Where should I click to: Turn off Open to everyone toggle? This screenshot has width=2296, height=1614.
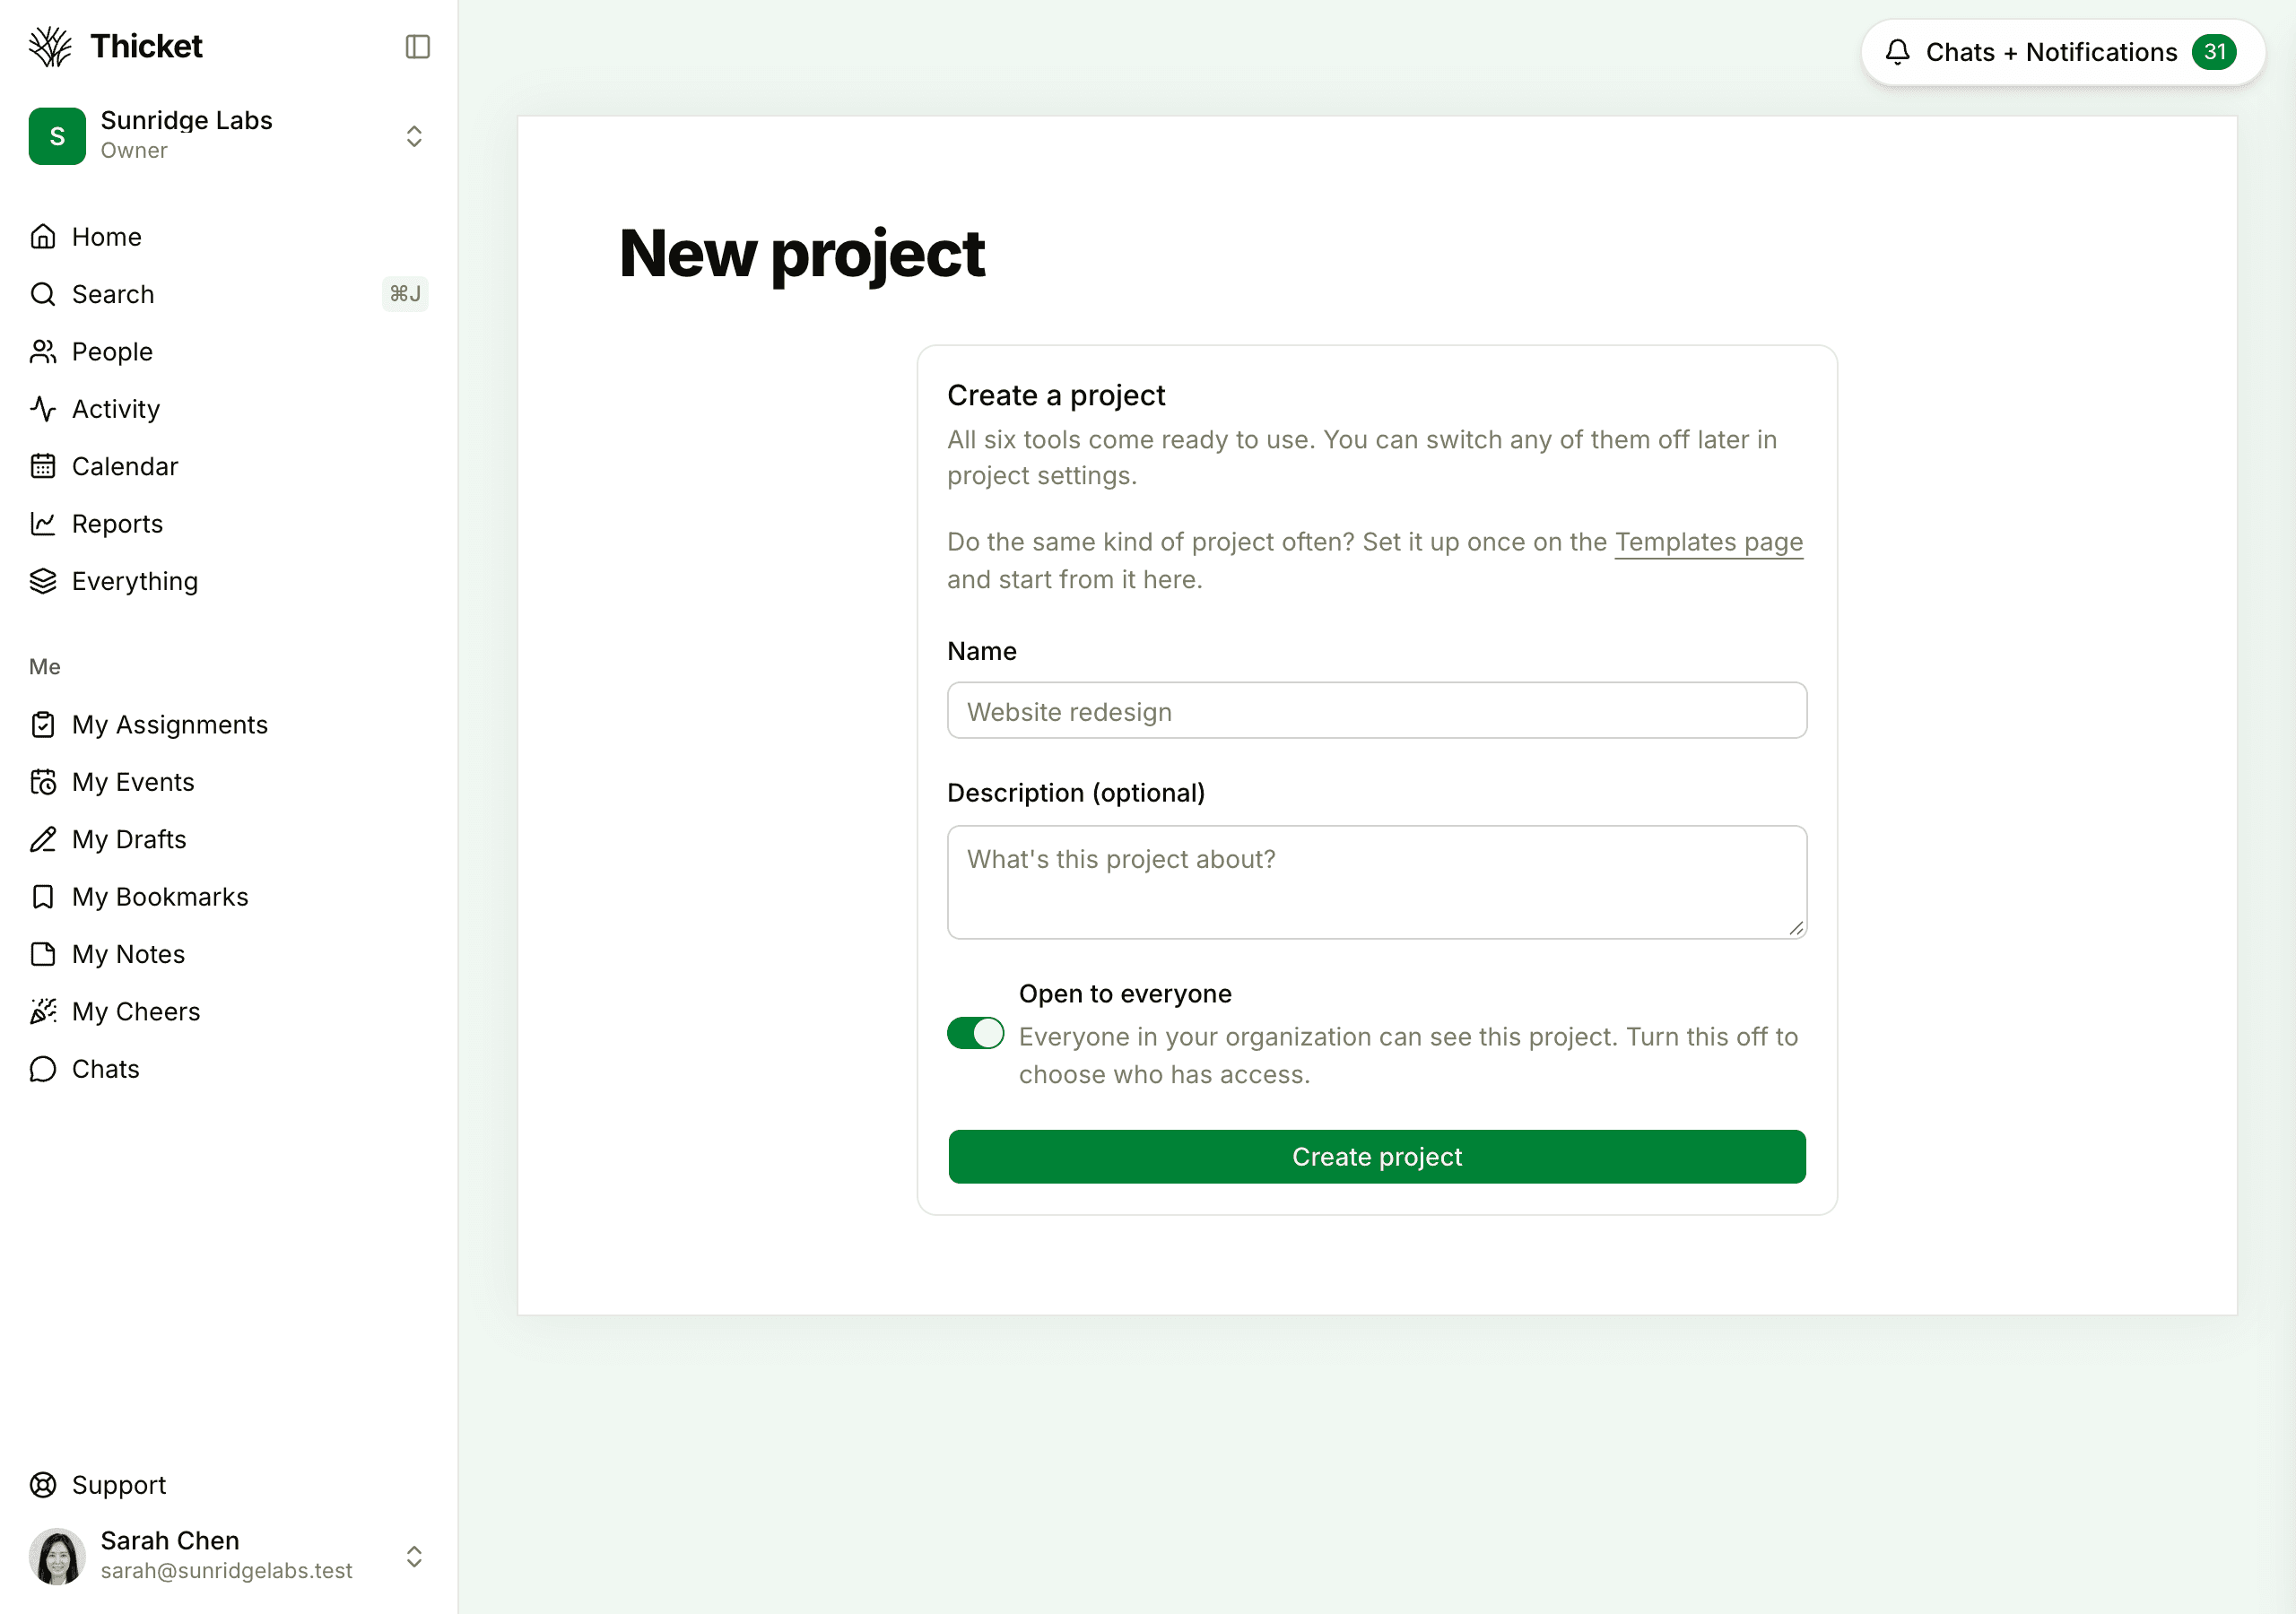click(x=975, y=1033)
